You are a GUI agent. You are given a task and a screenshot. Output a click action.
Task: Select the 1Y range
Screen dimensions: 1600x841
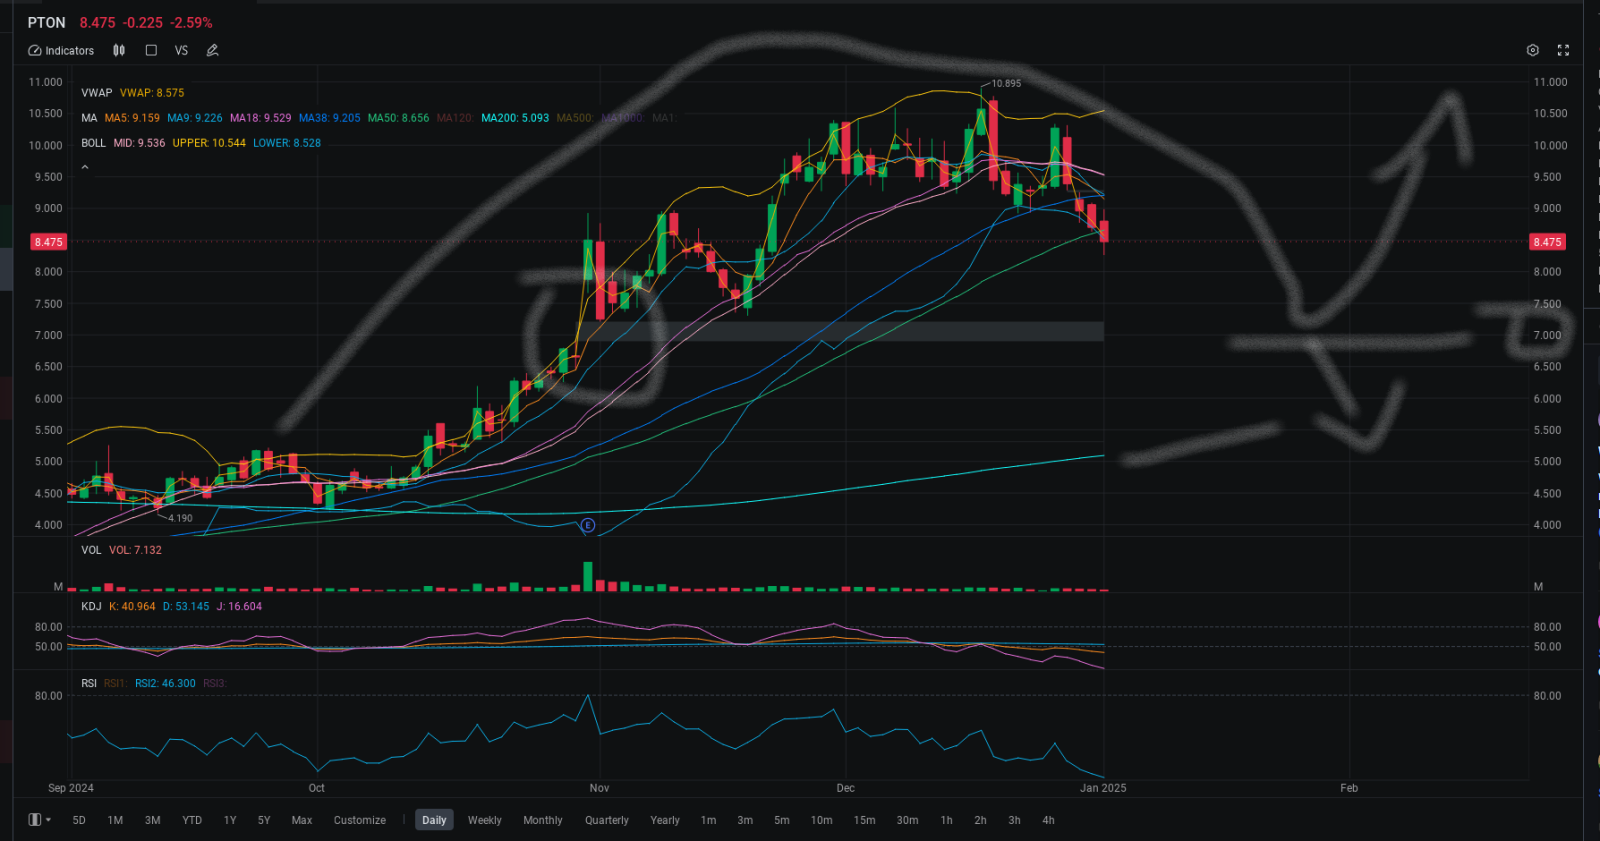pos(230,820)
